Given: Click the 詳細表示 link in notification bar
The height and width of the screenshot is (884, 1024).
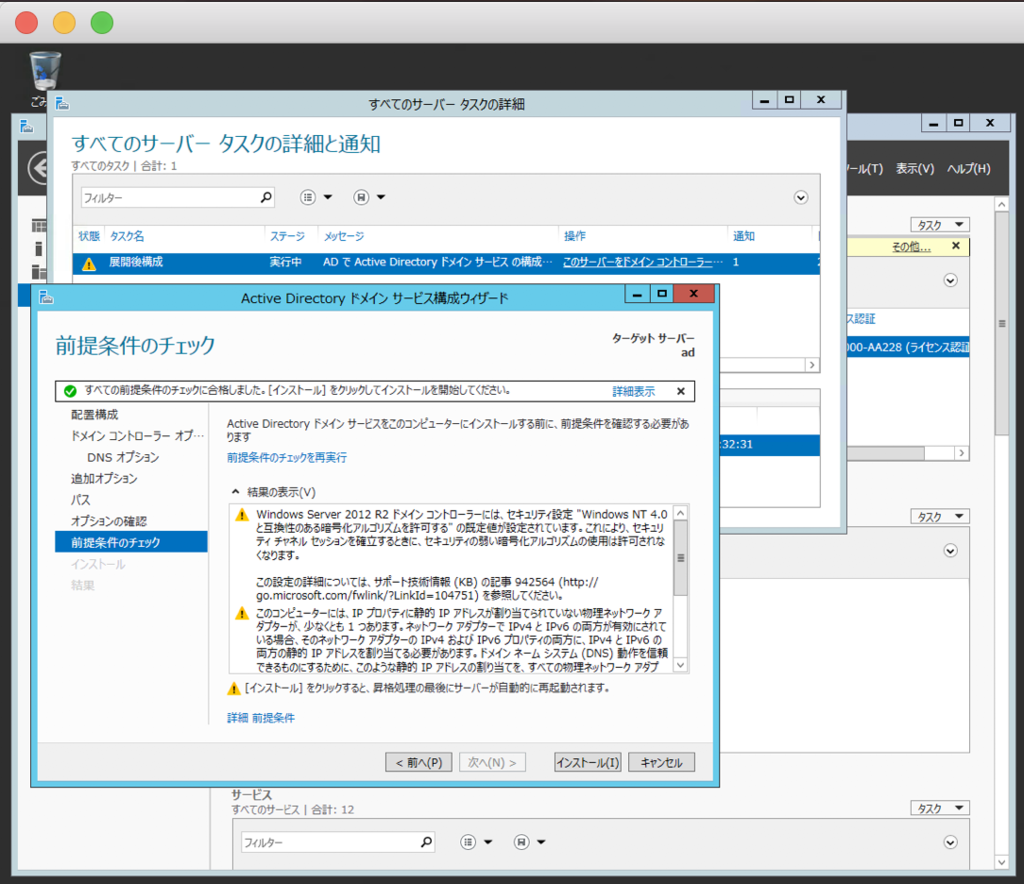Looking at the screenshot, I should (633, 391).
